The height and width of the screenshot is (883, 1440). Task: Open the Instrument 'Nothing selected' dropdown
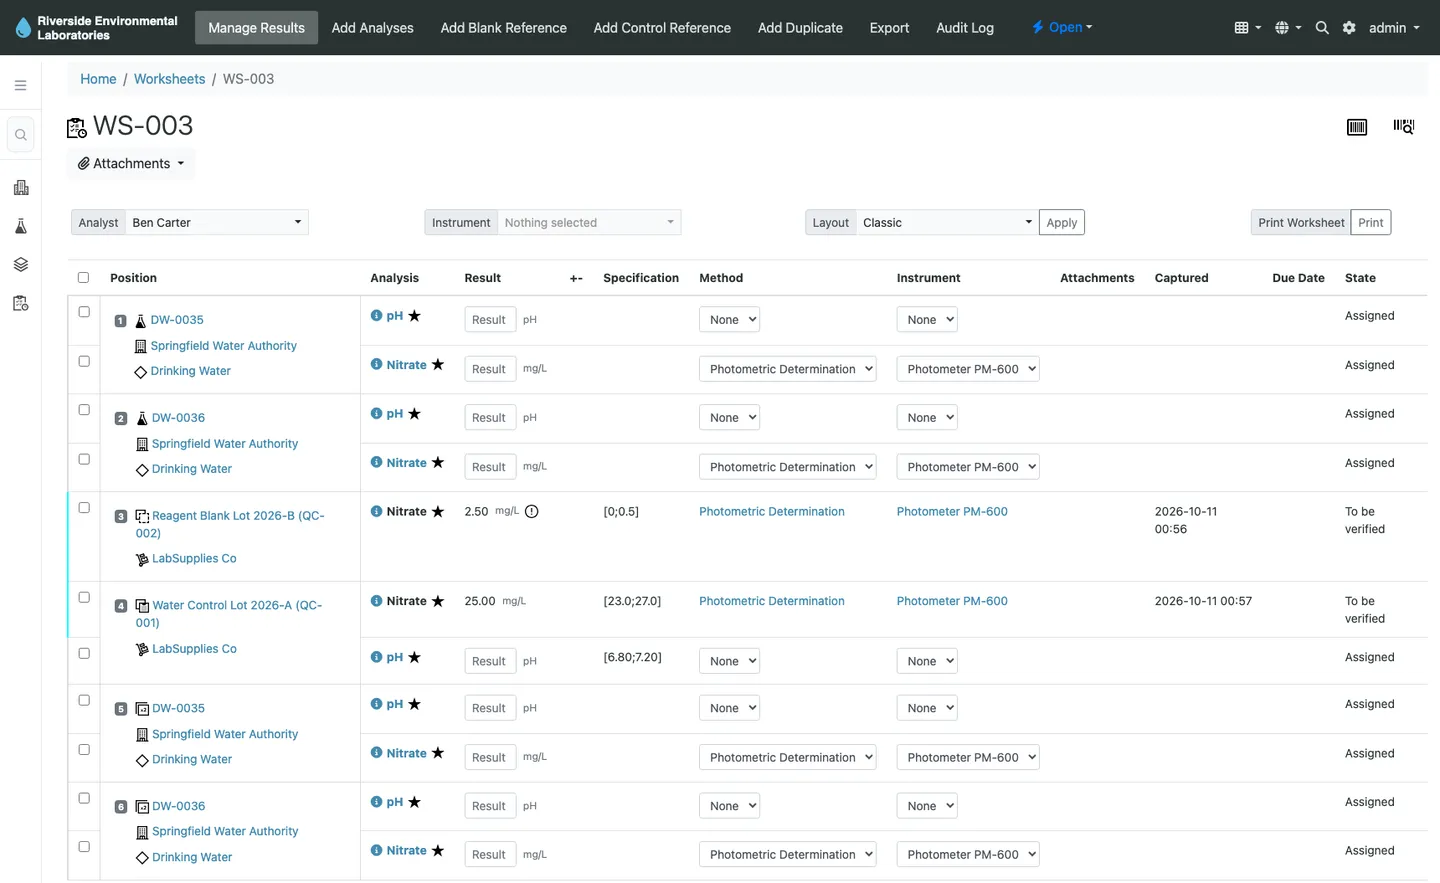click(x=589, y=223)
